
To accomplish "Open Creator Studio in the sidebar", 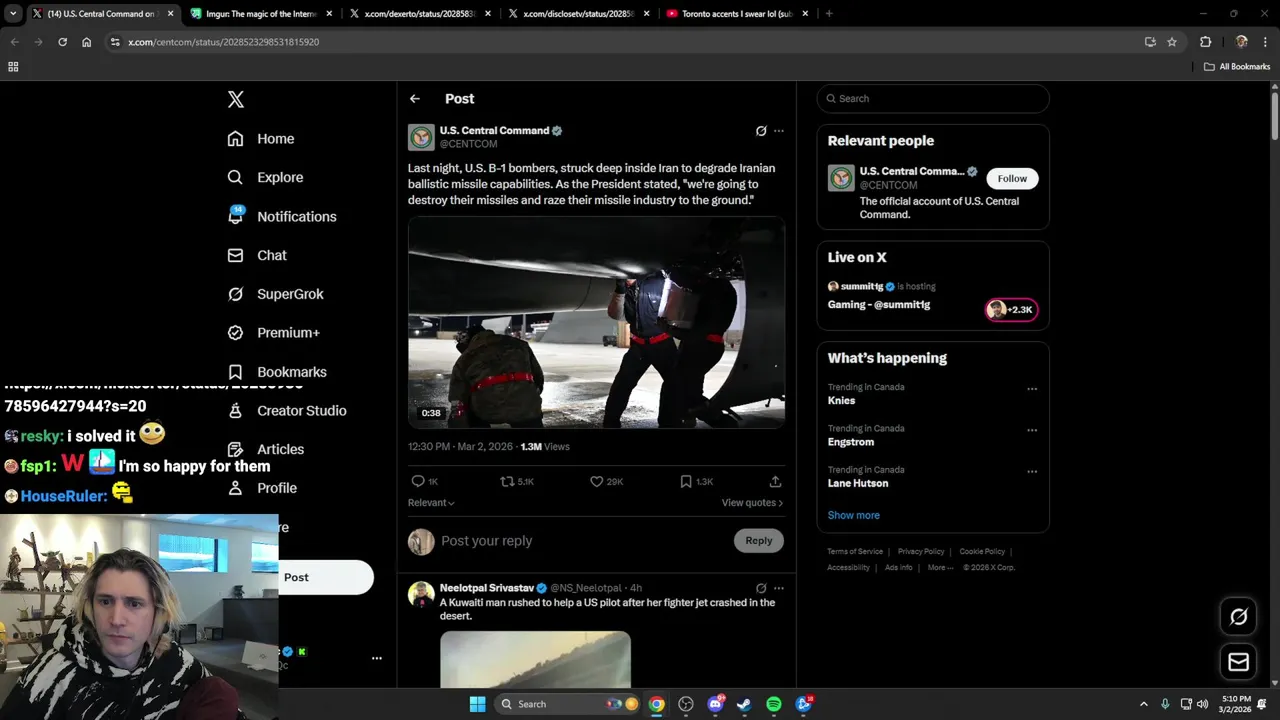I will (287, 410).
